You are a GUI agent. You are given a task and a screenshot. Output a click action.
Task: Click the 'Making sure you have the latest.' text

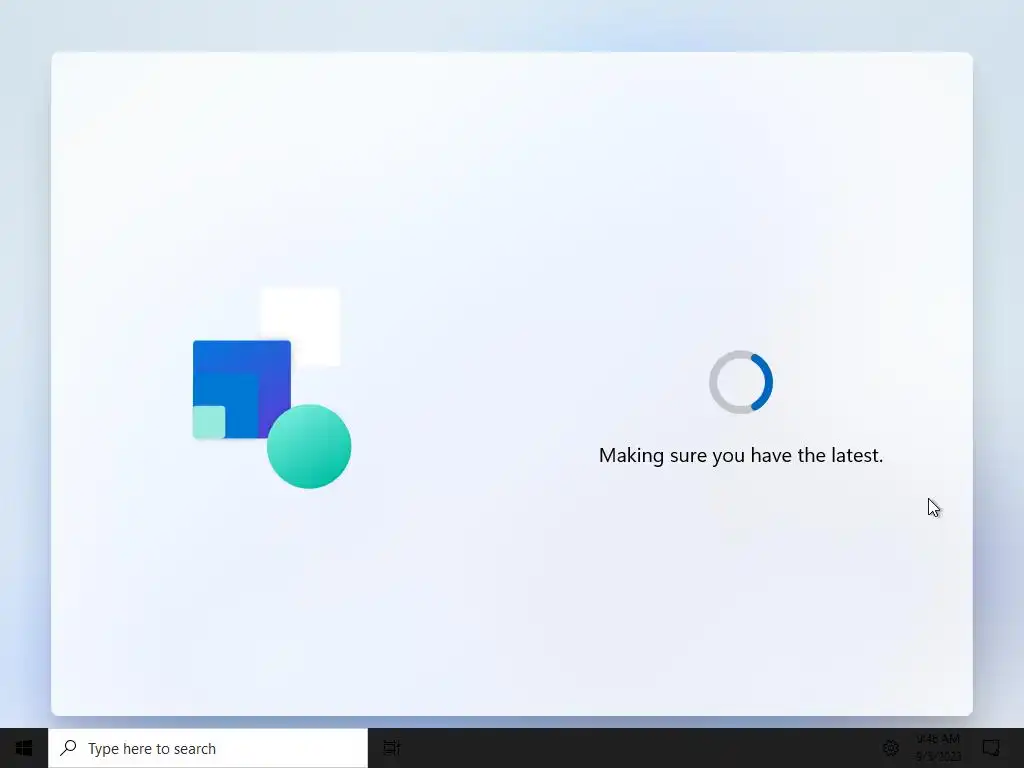(741, 455)
